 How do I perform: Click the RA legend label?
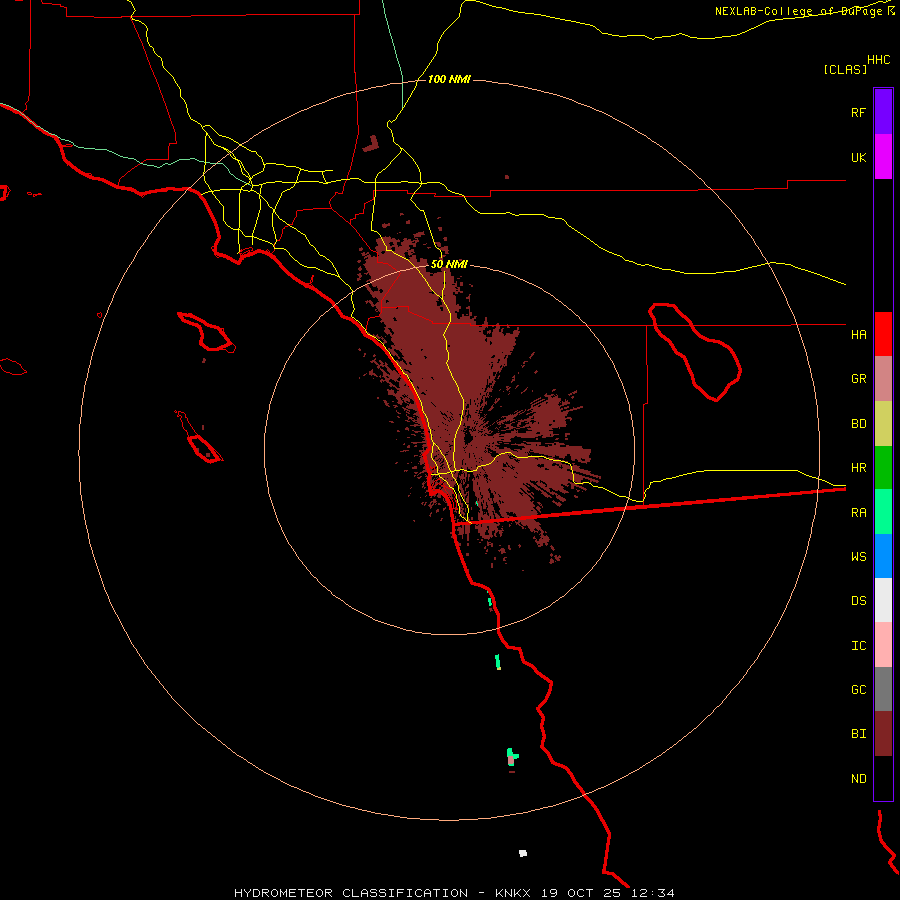[x=858, y=513]
